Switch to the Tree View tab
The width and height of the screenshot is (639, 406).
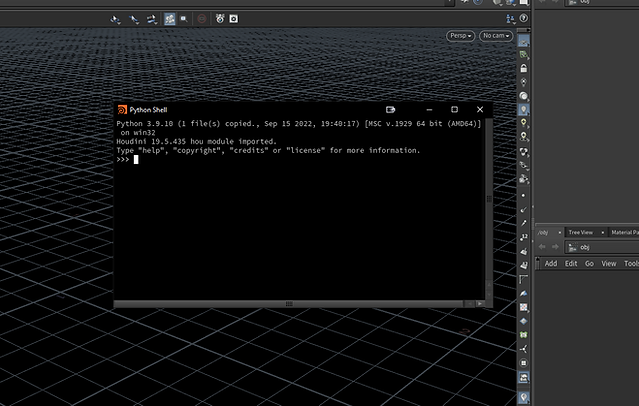(x=581, y=232)
